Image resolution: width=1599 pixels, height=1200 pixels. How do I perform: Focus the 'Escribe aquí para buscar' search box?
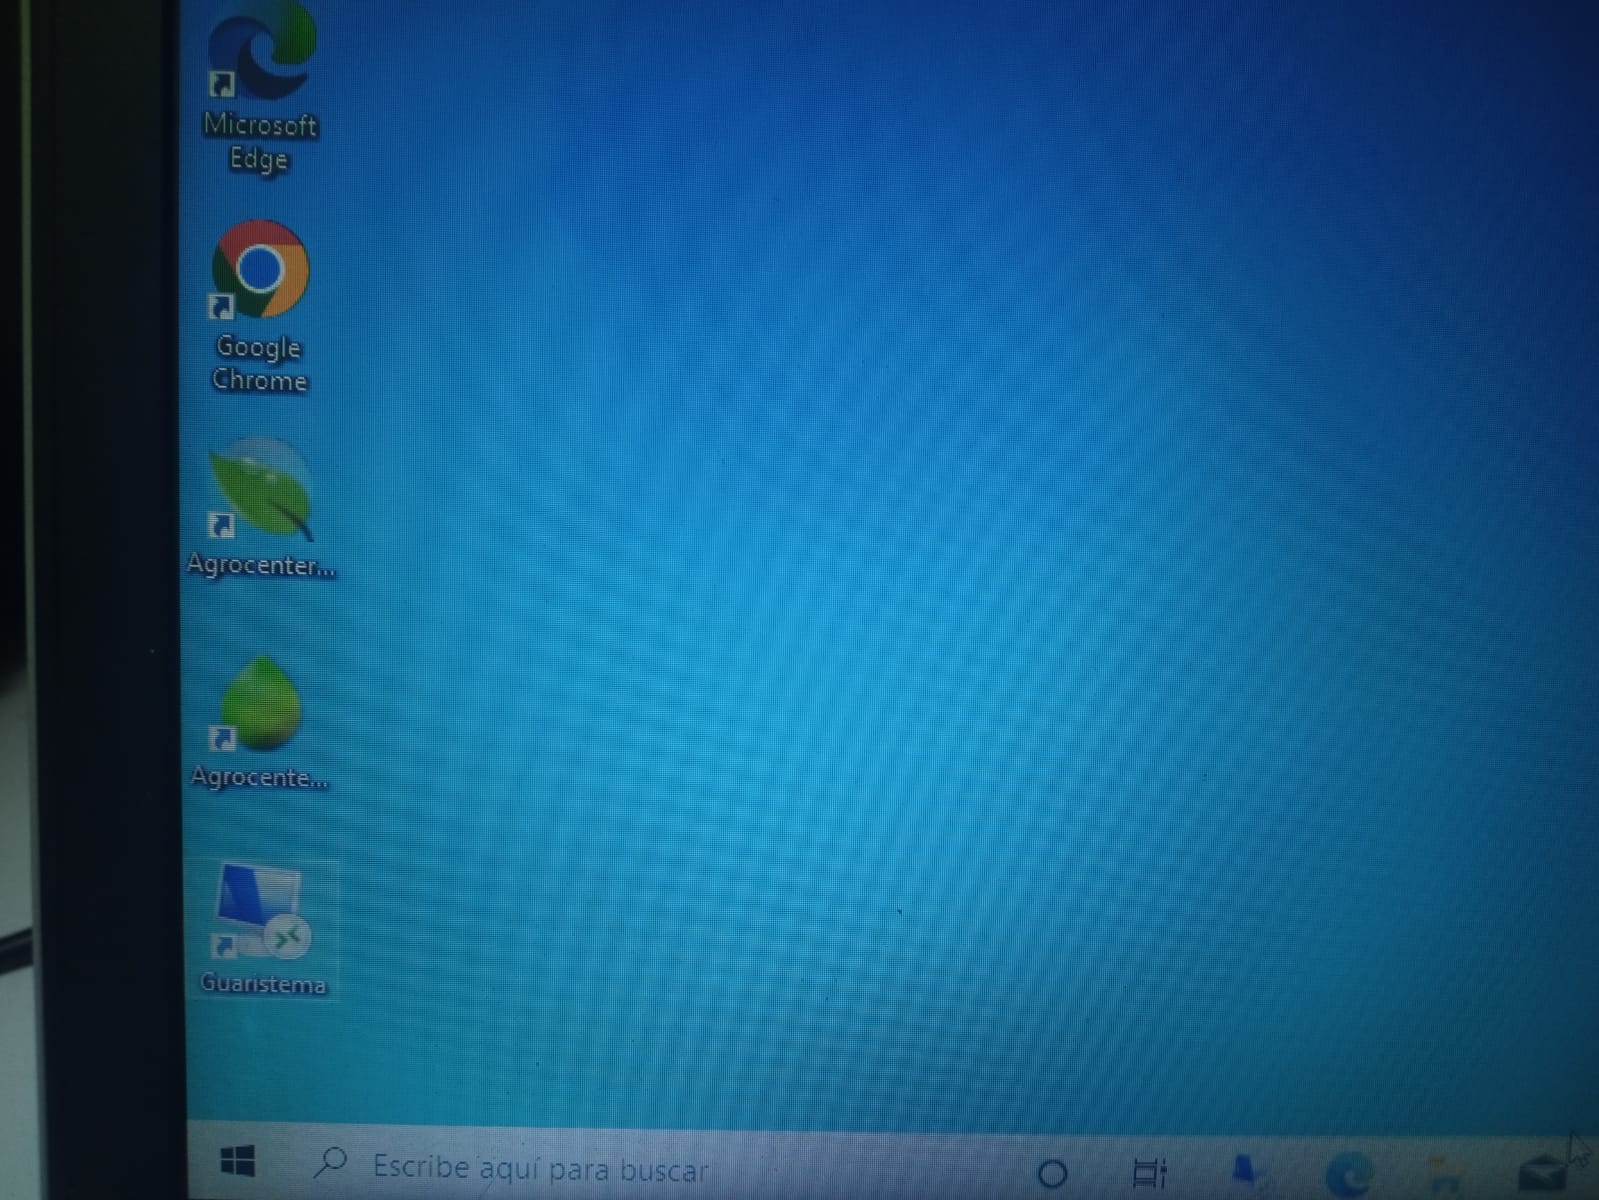pyautogui.click(x=540, y=1168)
